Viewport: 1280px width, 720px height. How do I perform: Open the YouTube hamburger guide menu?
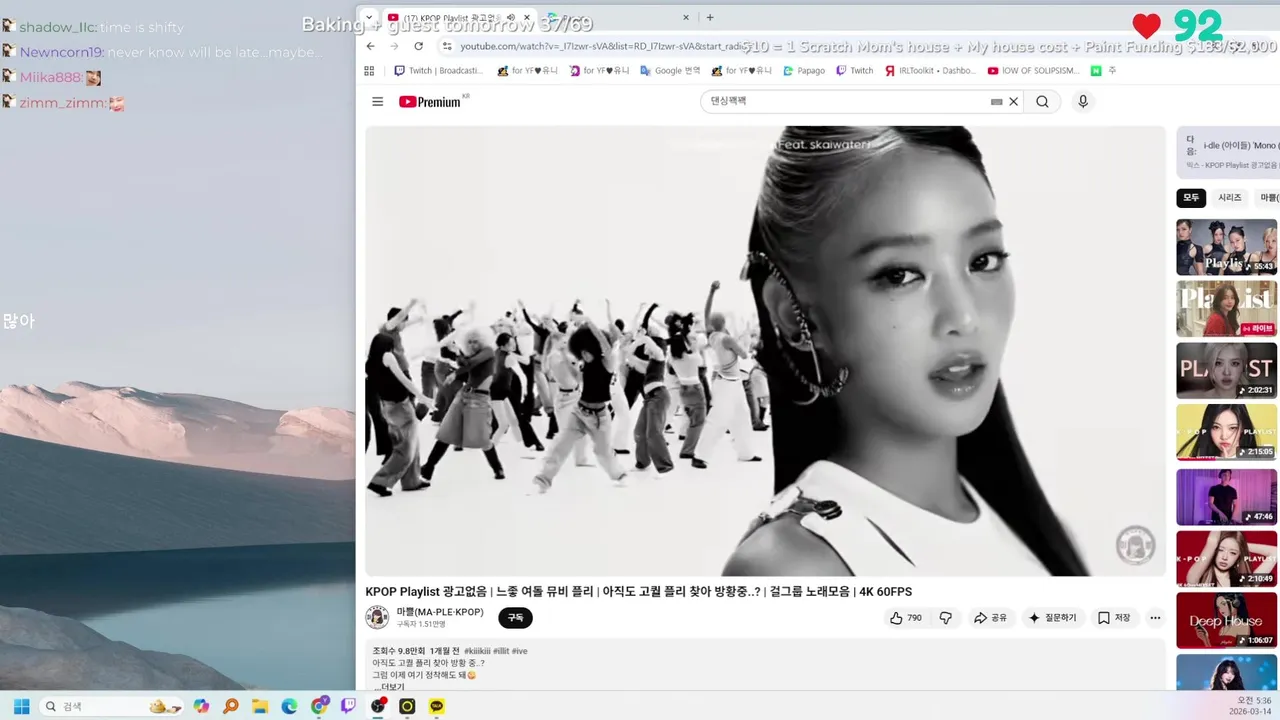377,101
